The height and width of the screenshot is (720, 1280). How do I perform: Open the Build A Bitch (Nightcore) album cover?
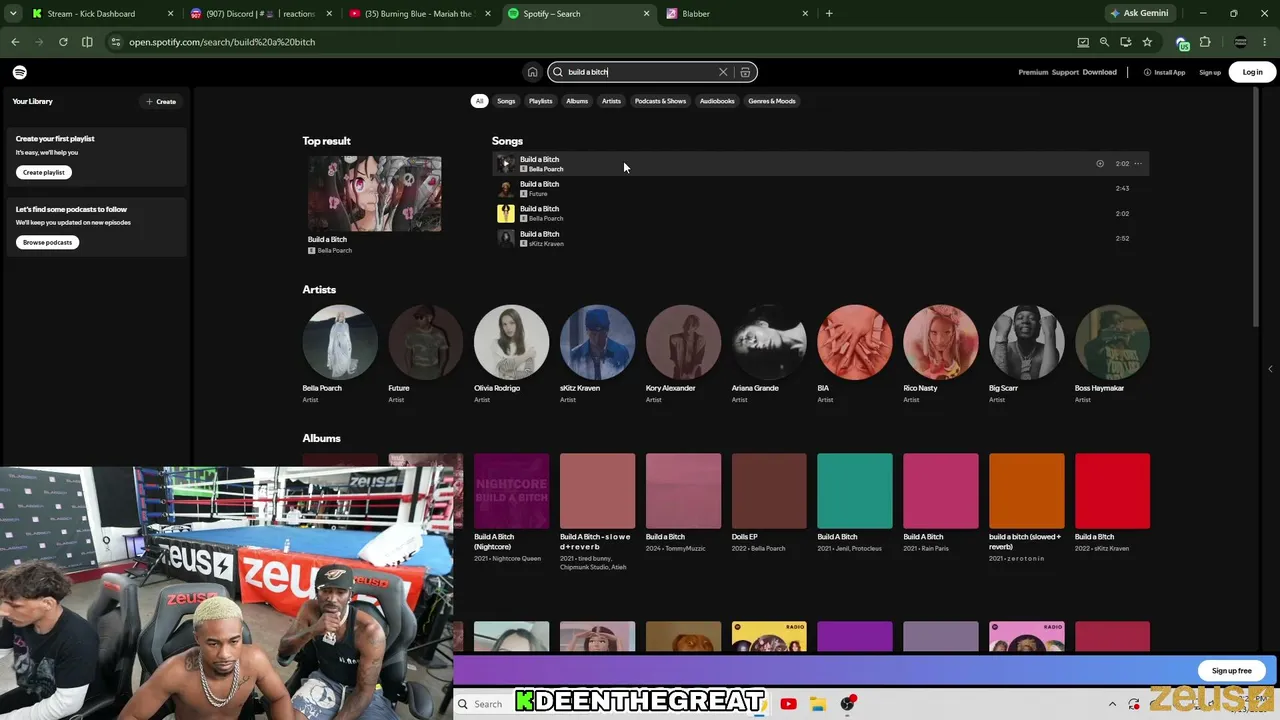click(511, 491)
